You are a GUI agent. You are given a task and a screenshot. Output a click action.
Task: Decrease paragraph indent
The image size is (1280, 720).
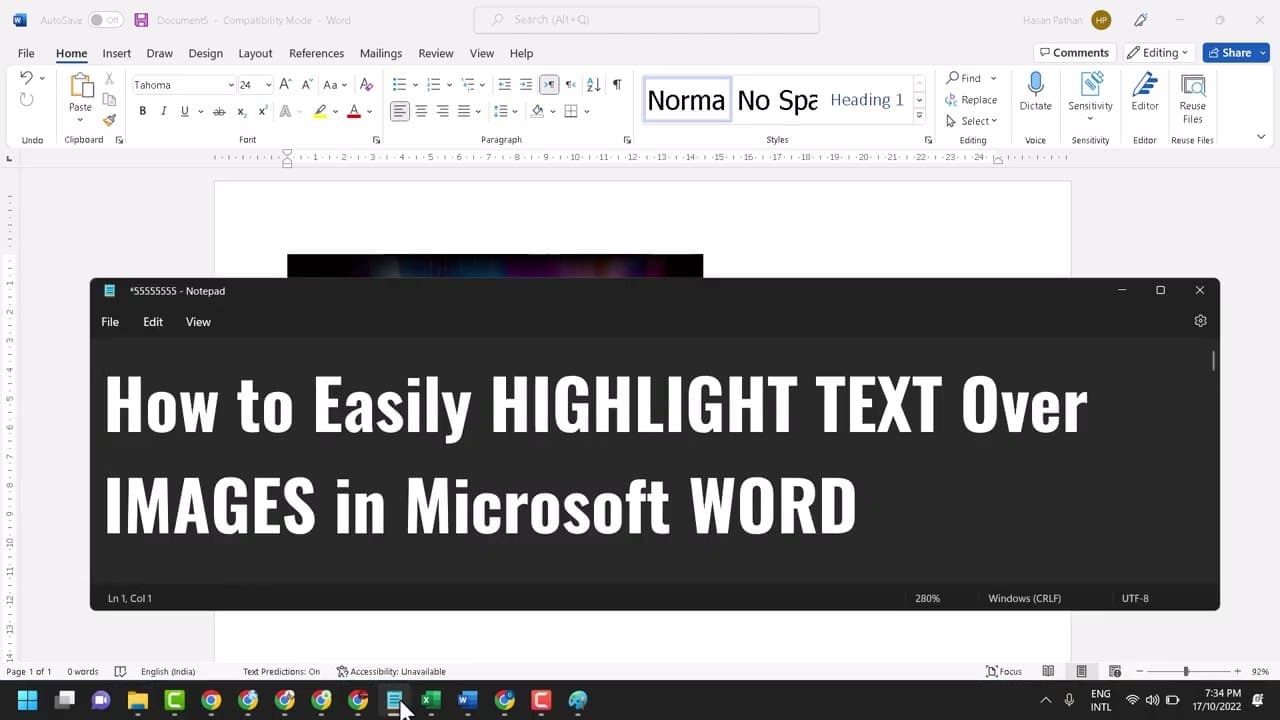(x=504, y=85)
